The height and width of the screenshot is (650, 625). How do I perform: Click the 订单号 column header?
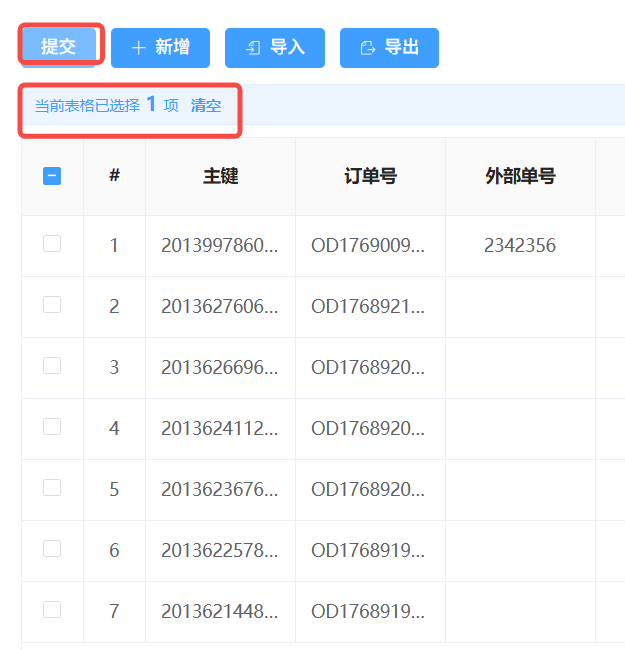point(370,176)
